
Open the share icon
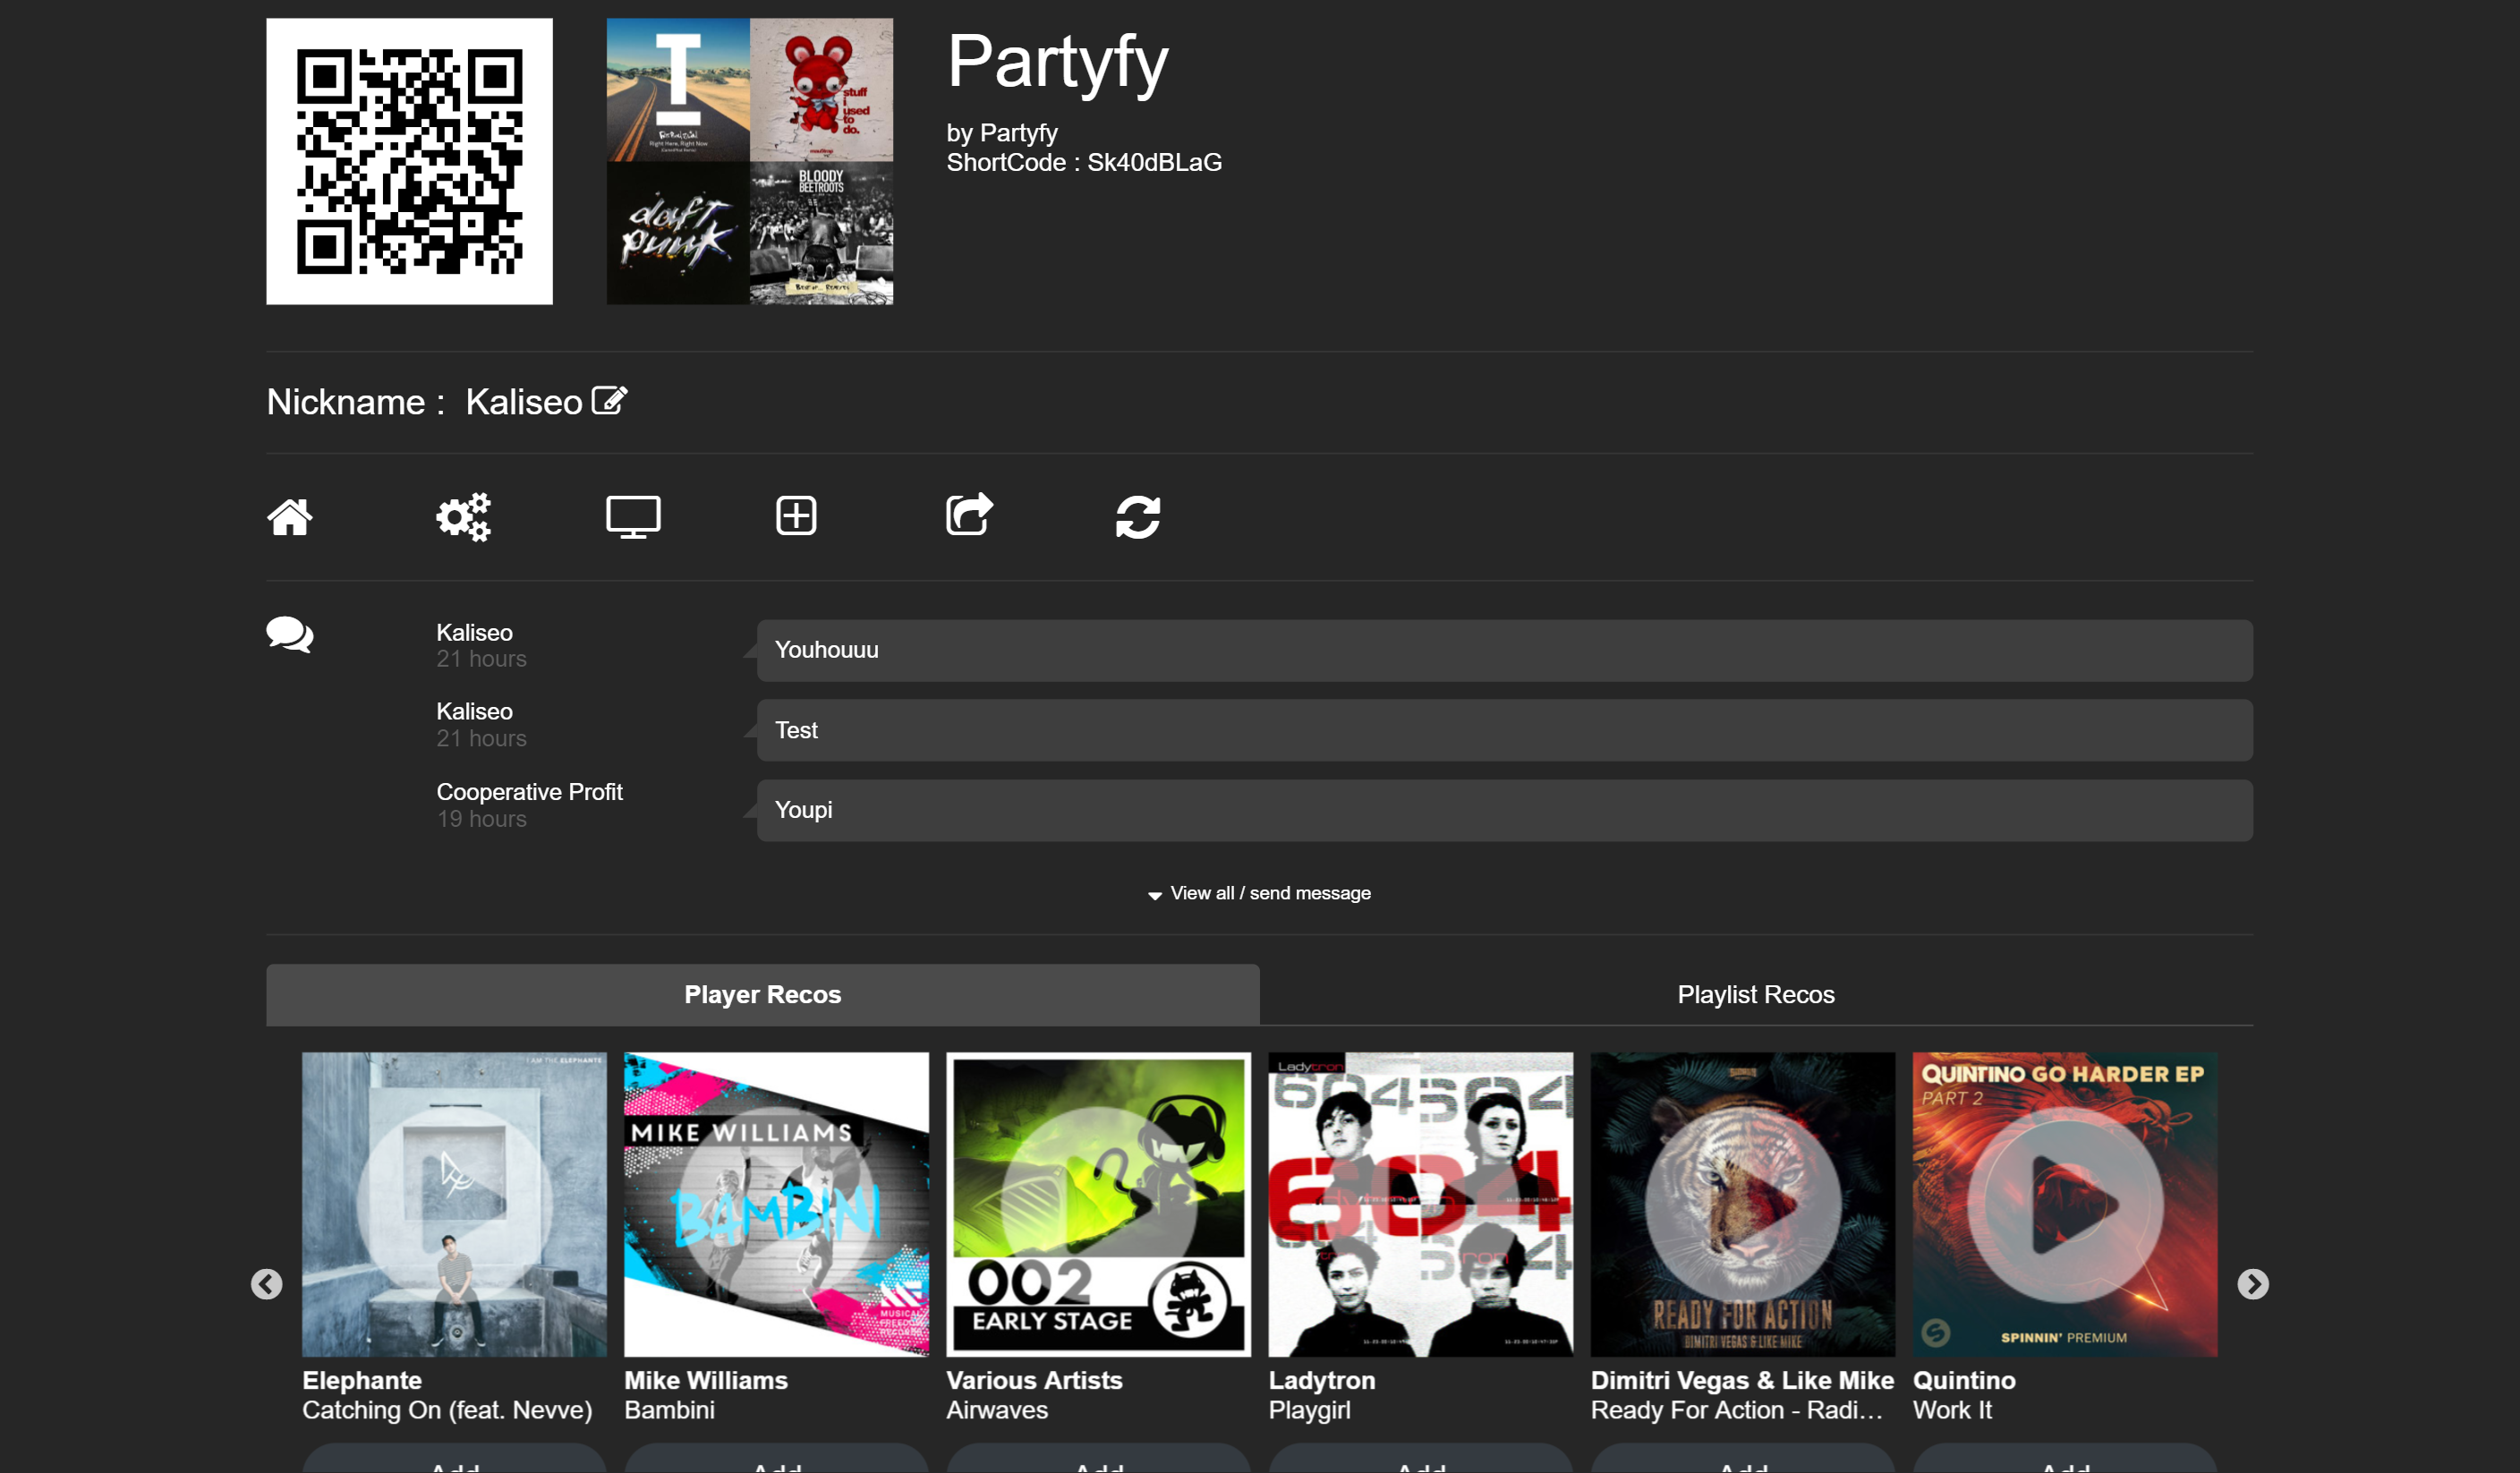pyautogui.click(x=968, y=516)
